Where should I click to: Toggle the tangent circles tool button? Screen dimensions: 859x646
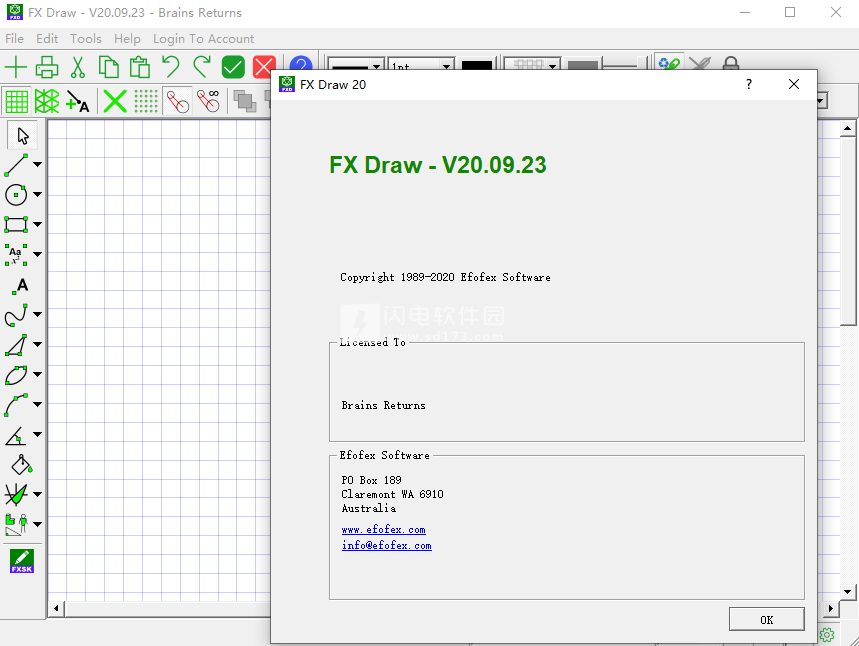coord(177,101)
